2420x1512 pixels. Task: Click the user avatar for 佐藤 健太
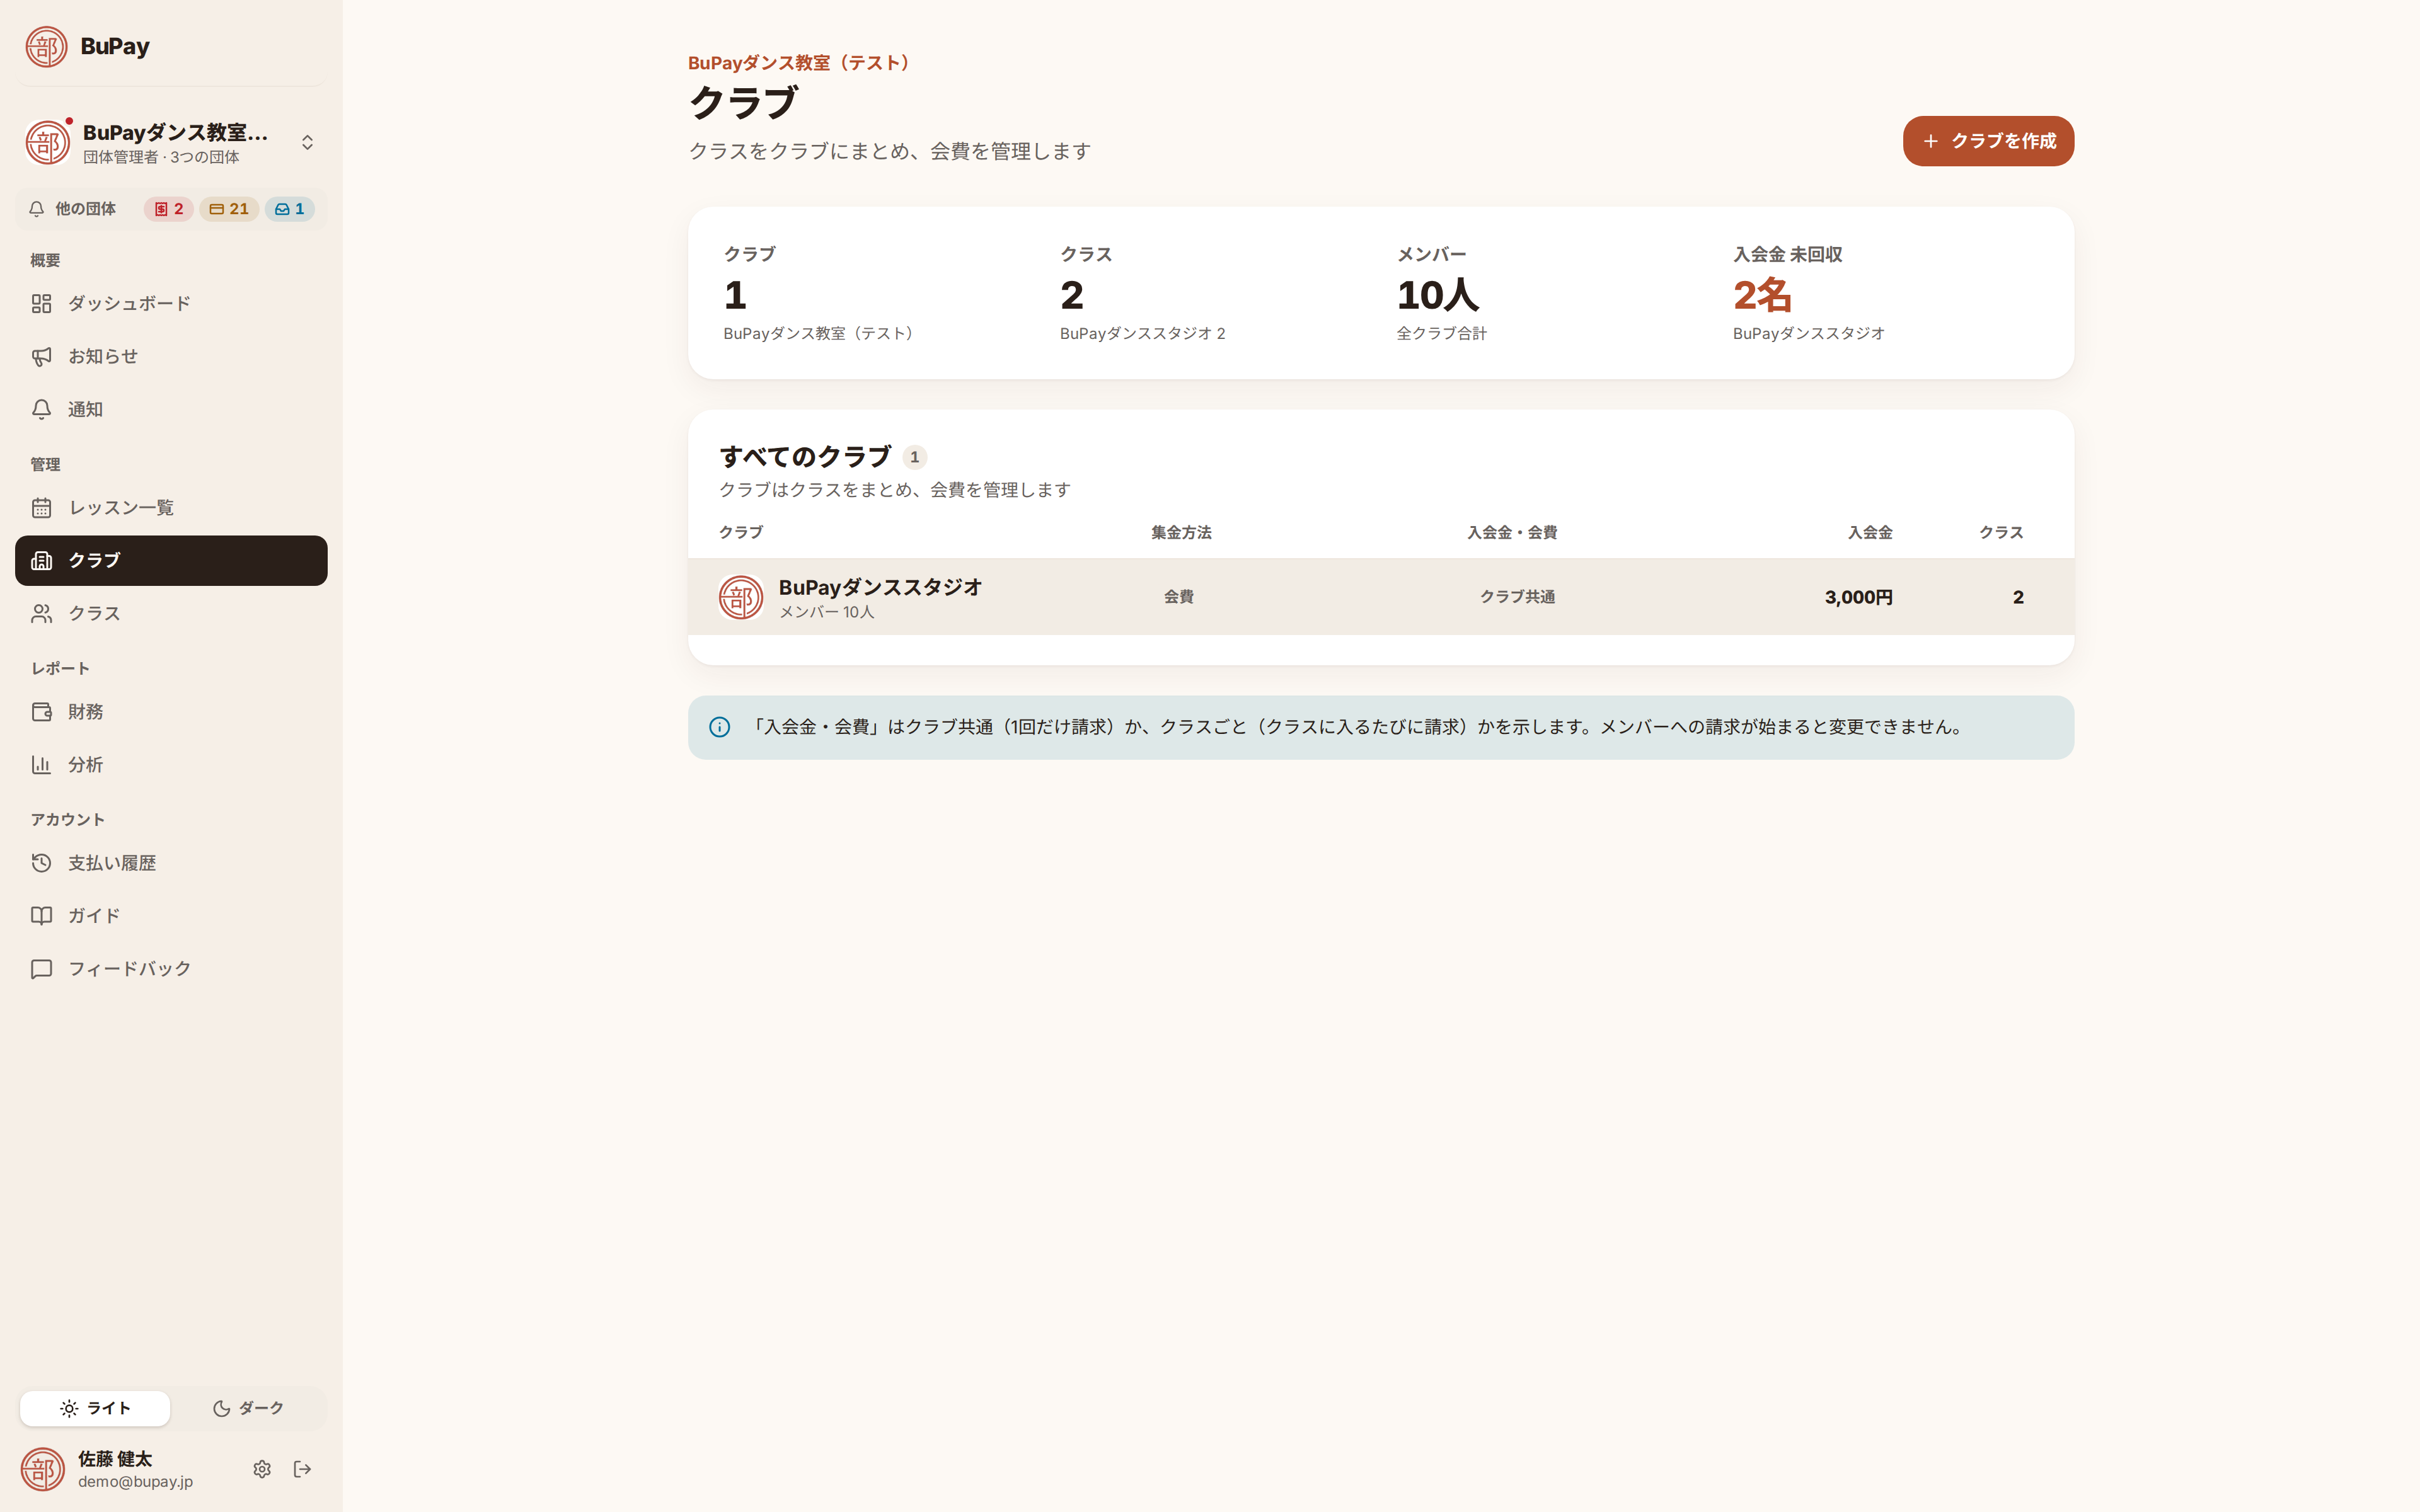coord(43,1469)
